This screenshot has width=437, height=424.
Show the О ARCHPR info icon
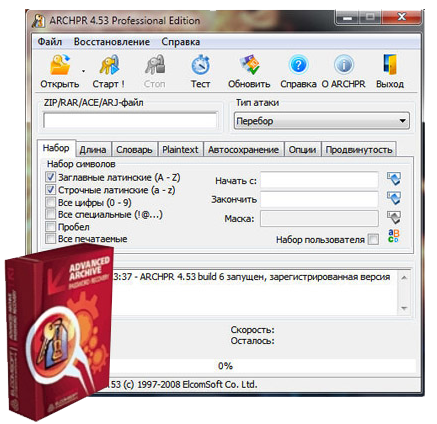344,65
